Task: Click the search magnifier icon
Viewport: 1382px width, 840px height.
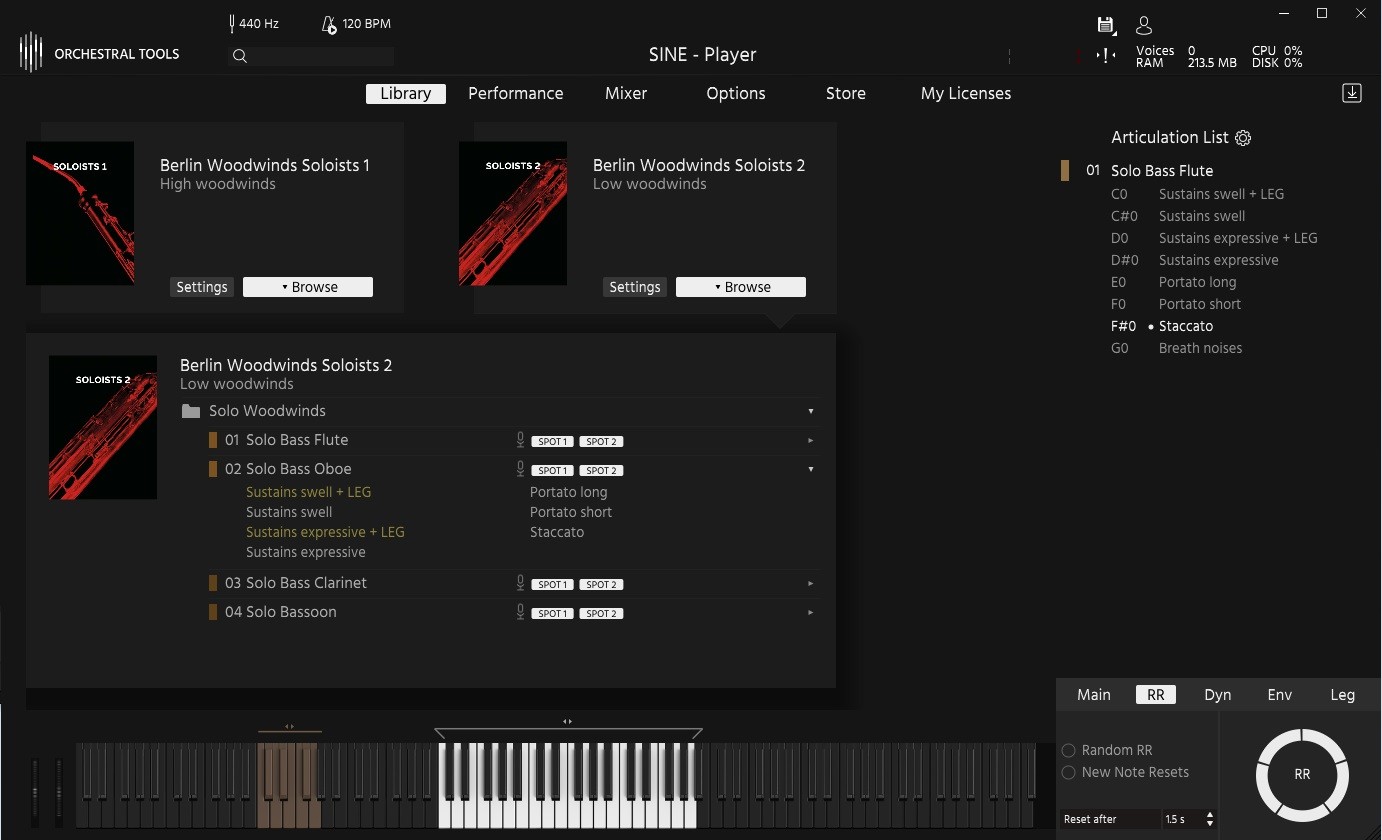Action: (240, 56)
